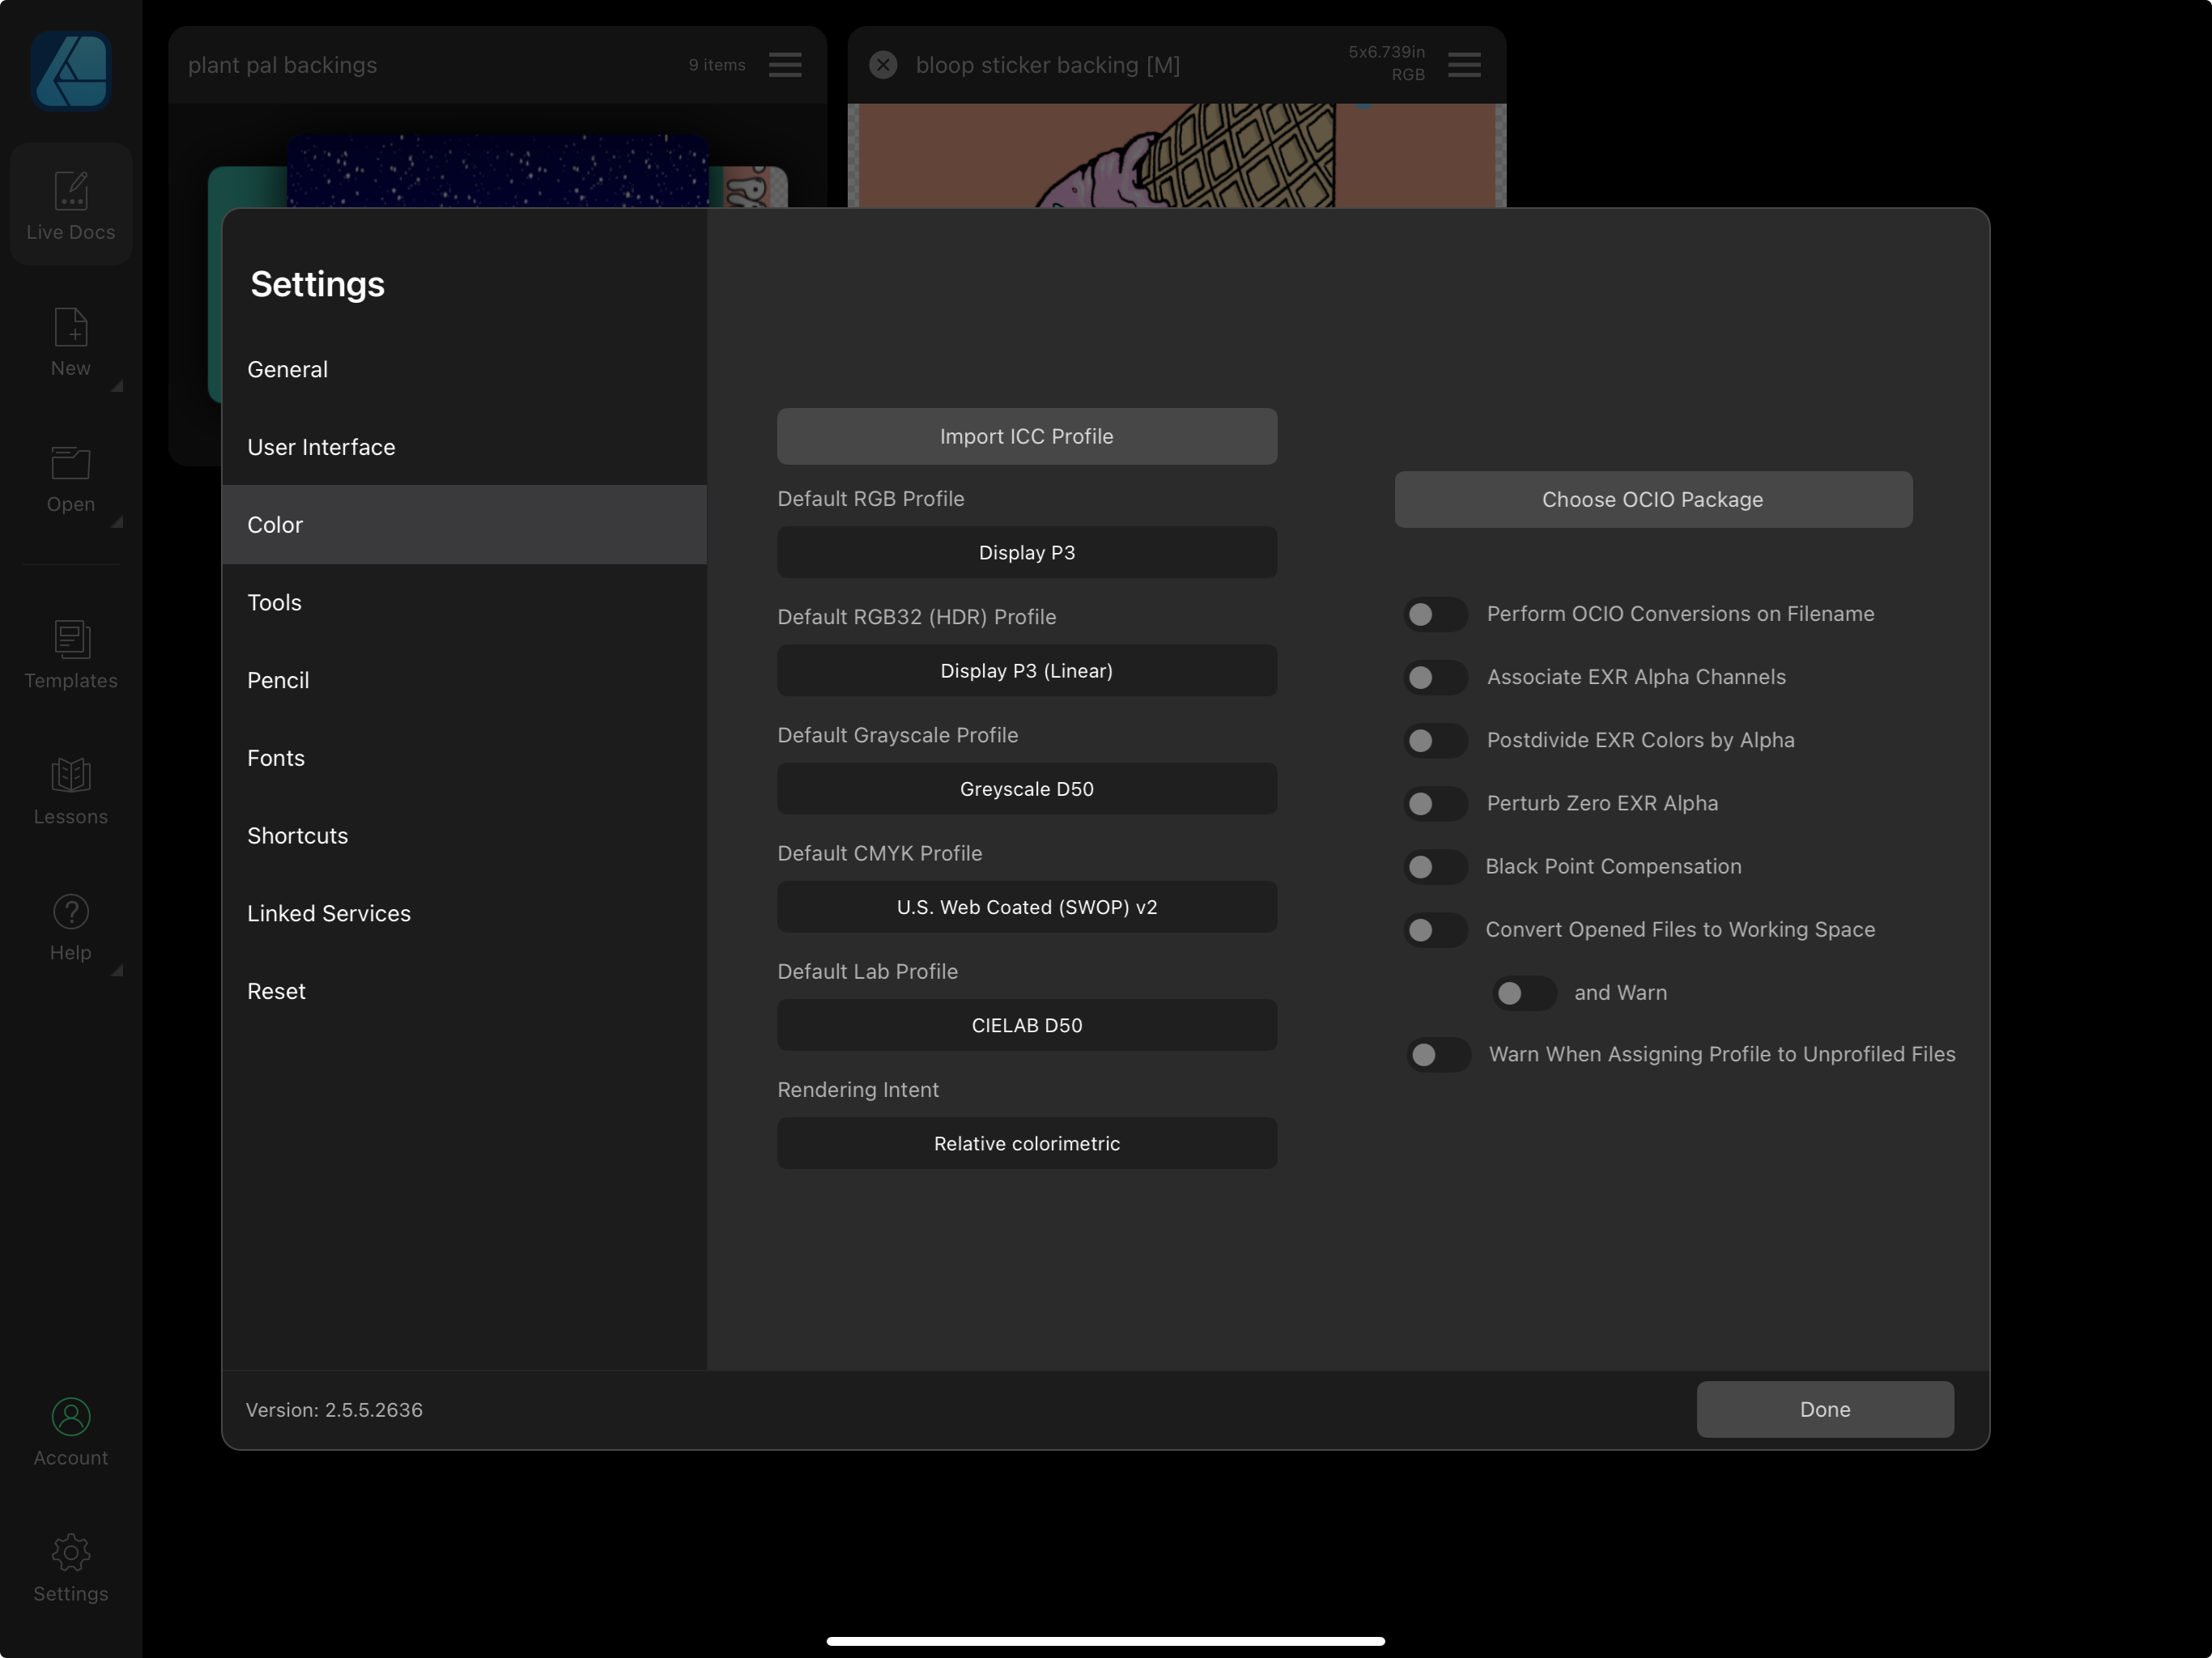Open bloop sticker backing hamburger menu

coord(1464,65)
